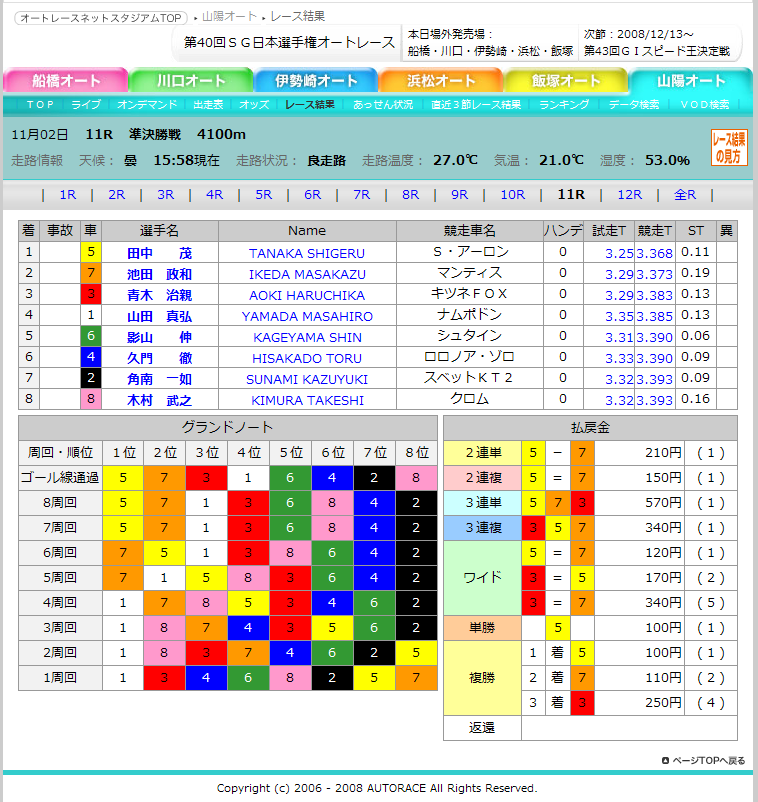Select race 6R link
Image resolution: width=758 pixels, height=802 pixels.
coord(313,195)
